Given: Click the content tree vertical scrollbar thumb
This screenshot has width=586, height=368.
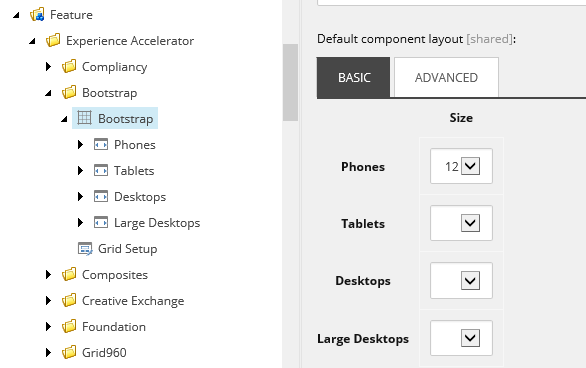Looking at the screenshot, I should pyautogui.click(x=290, y=83).
